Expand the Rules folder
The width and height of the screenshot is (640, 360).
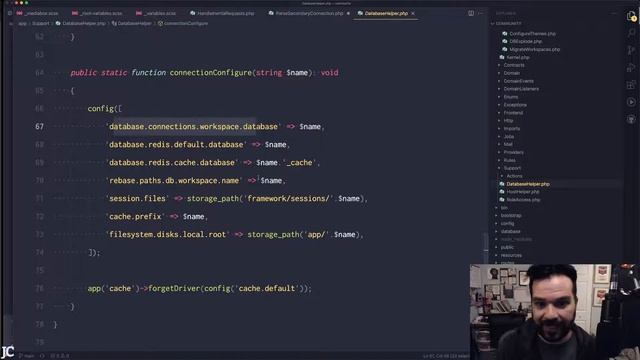[509, 160]
